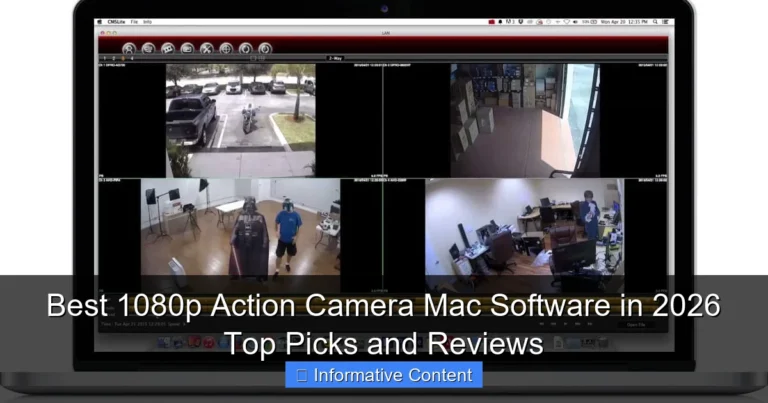Open the File menu

(134, 22)
